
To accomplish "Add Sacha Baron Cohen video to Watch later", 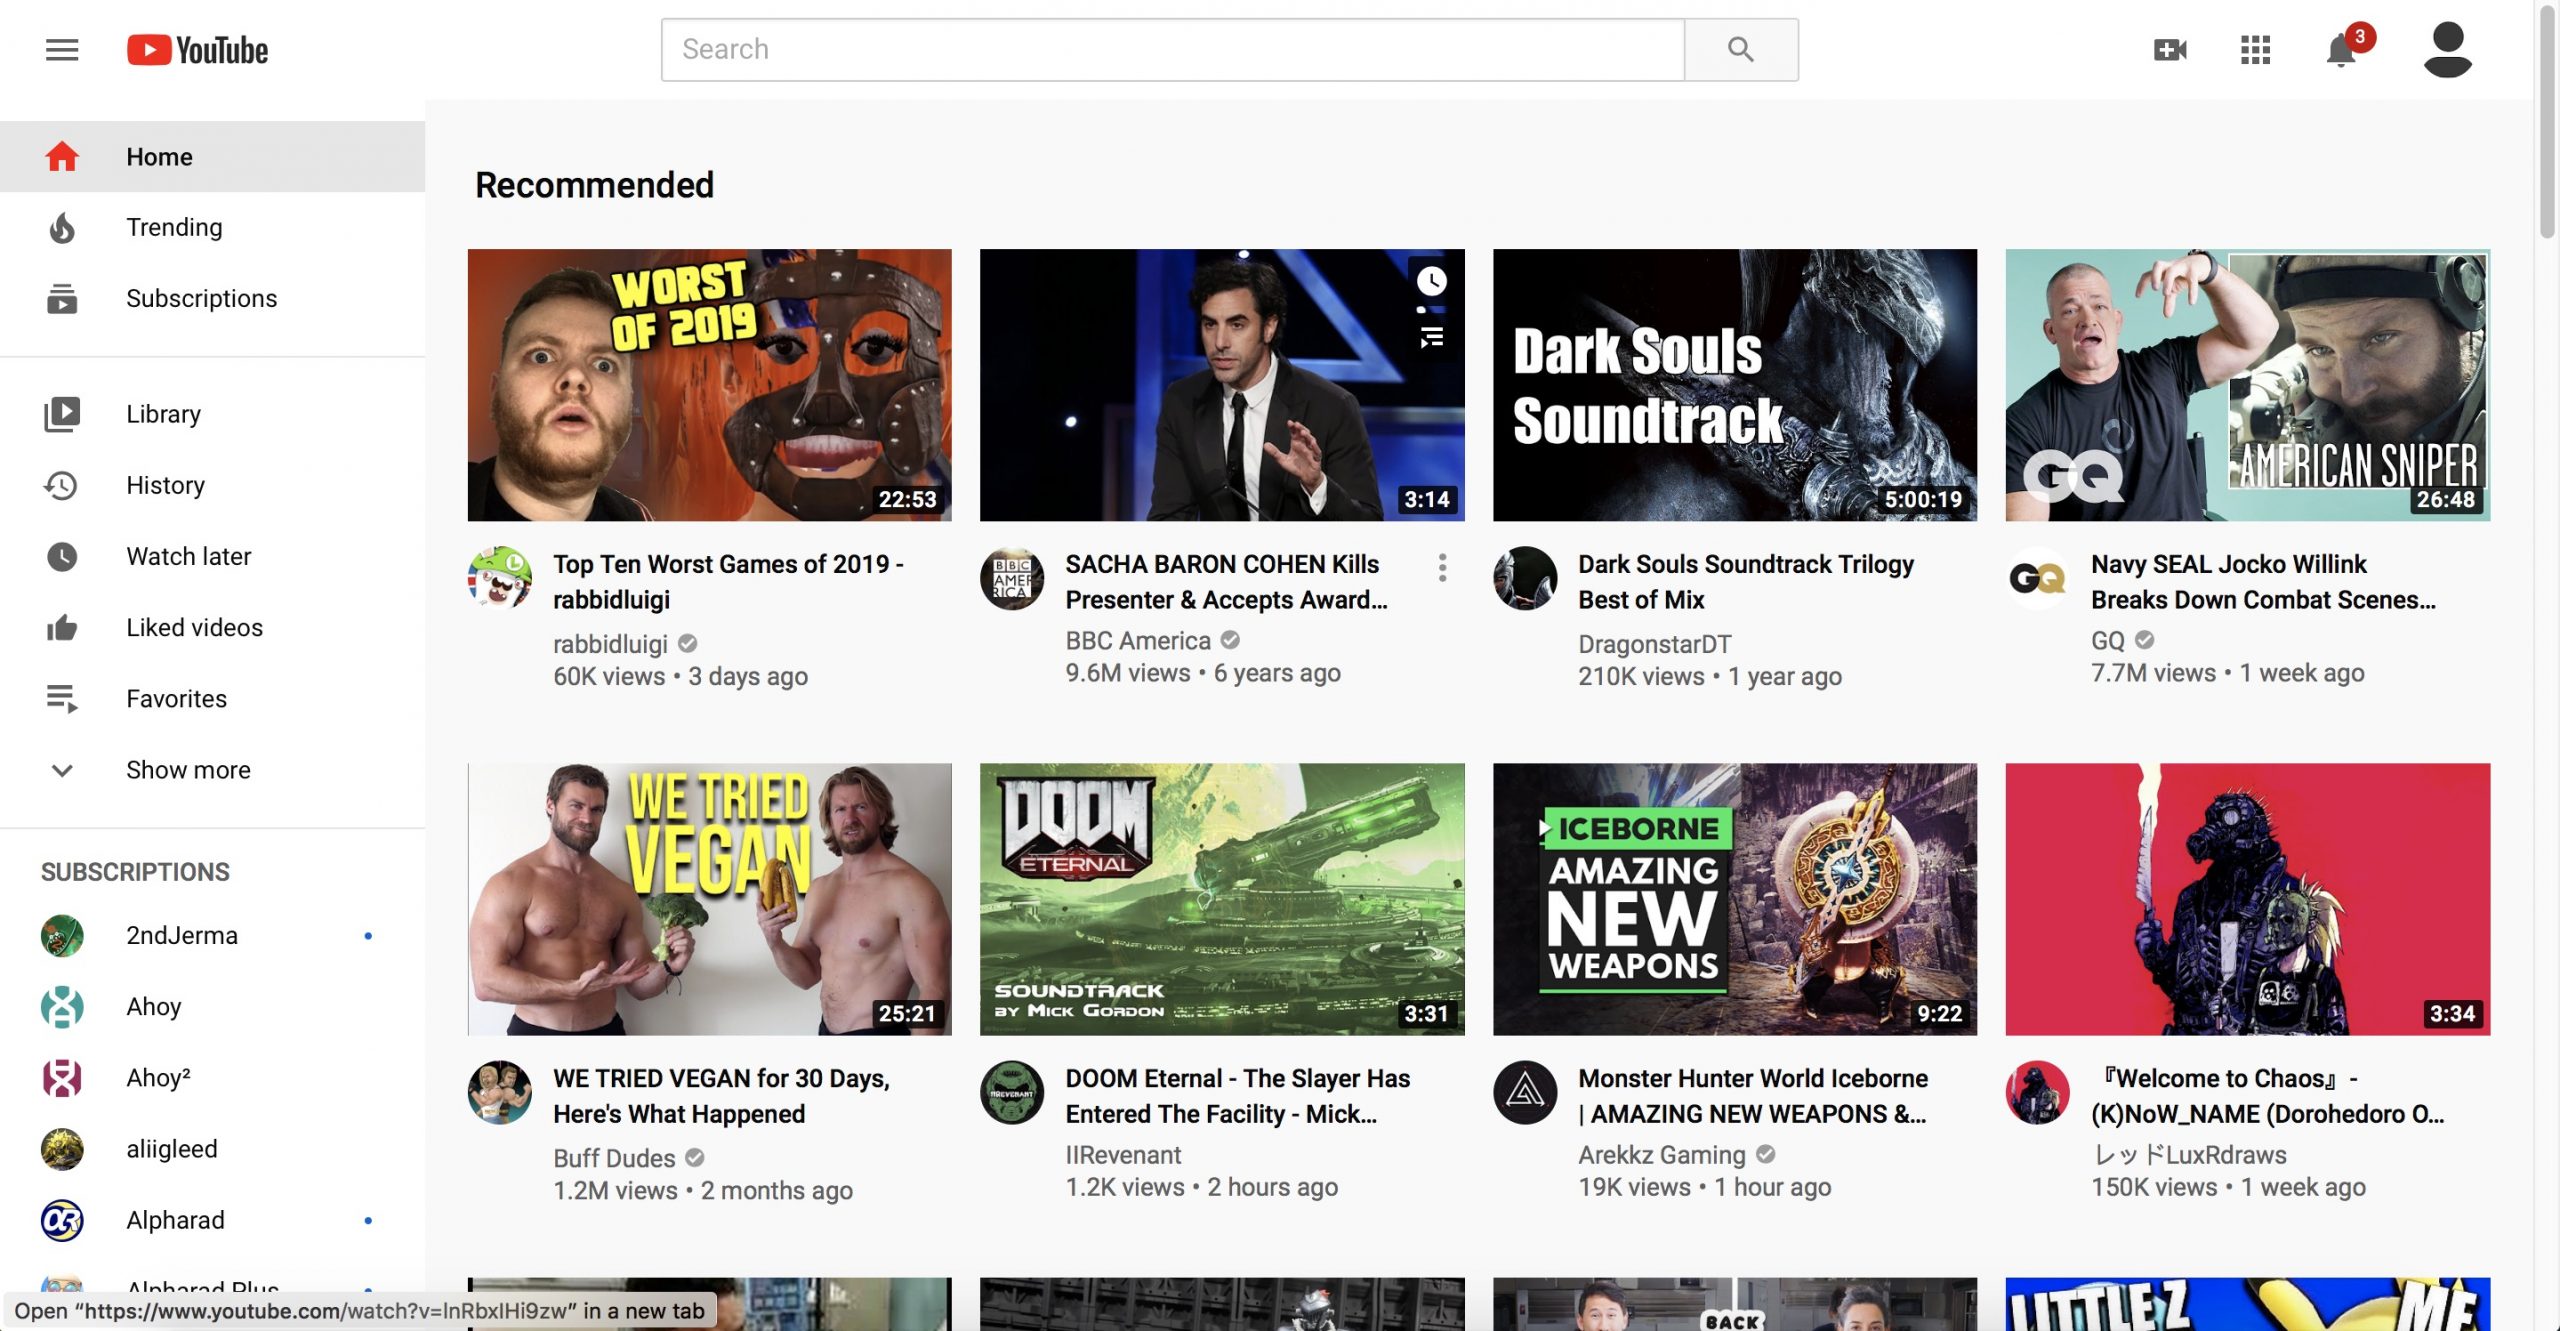I will point(1432,281).
